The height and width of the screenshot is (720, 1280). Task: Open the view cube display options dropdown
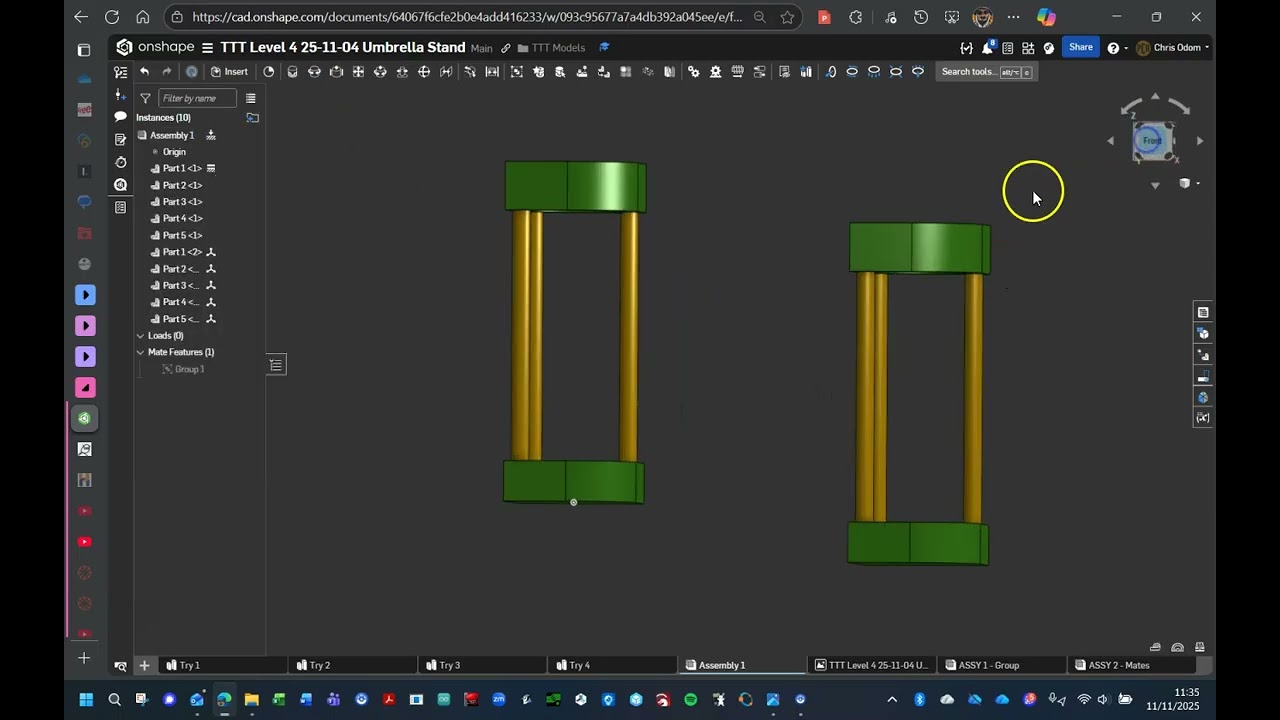[x=1188, y=183]
